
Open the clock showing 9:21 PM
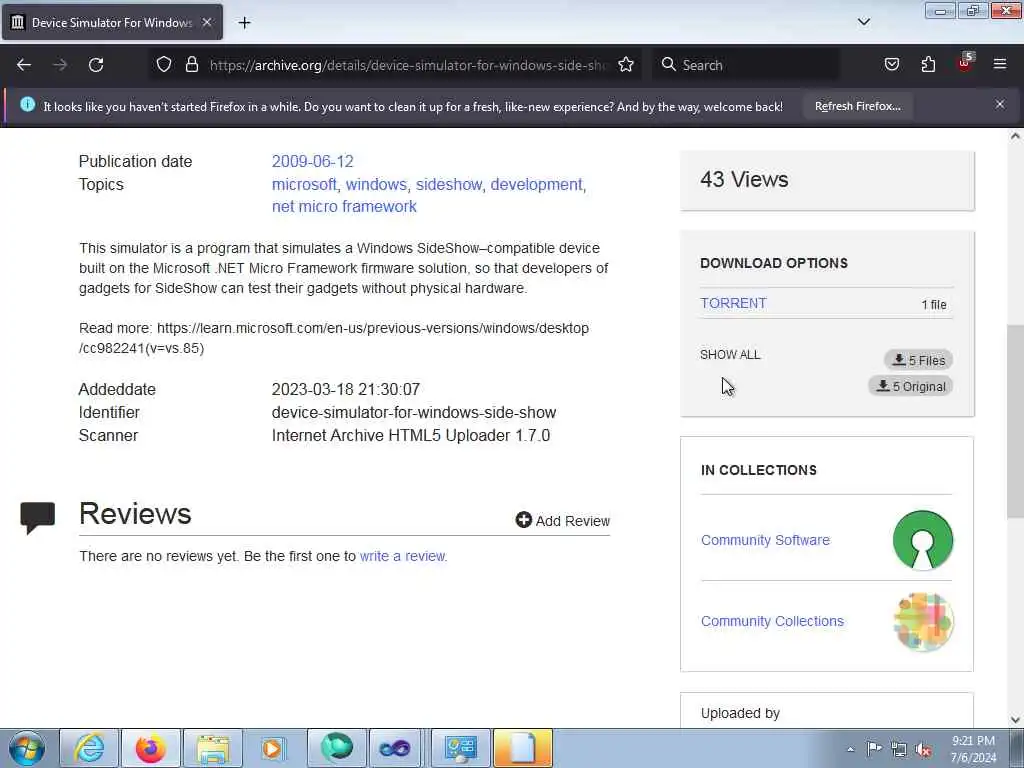973,749
